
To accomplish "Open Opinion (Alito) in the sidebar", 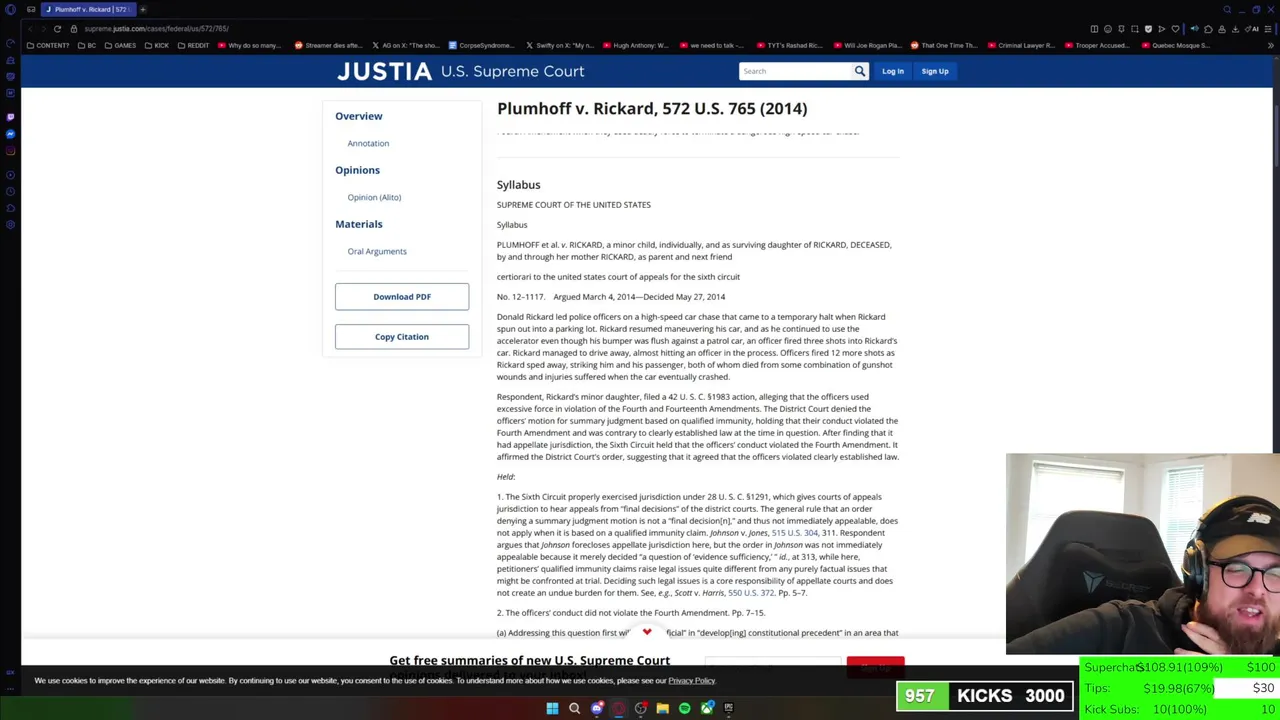I will (374, 197).
